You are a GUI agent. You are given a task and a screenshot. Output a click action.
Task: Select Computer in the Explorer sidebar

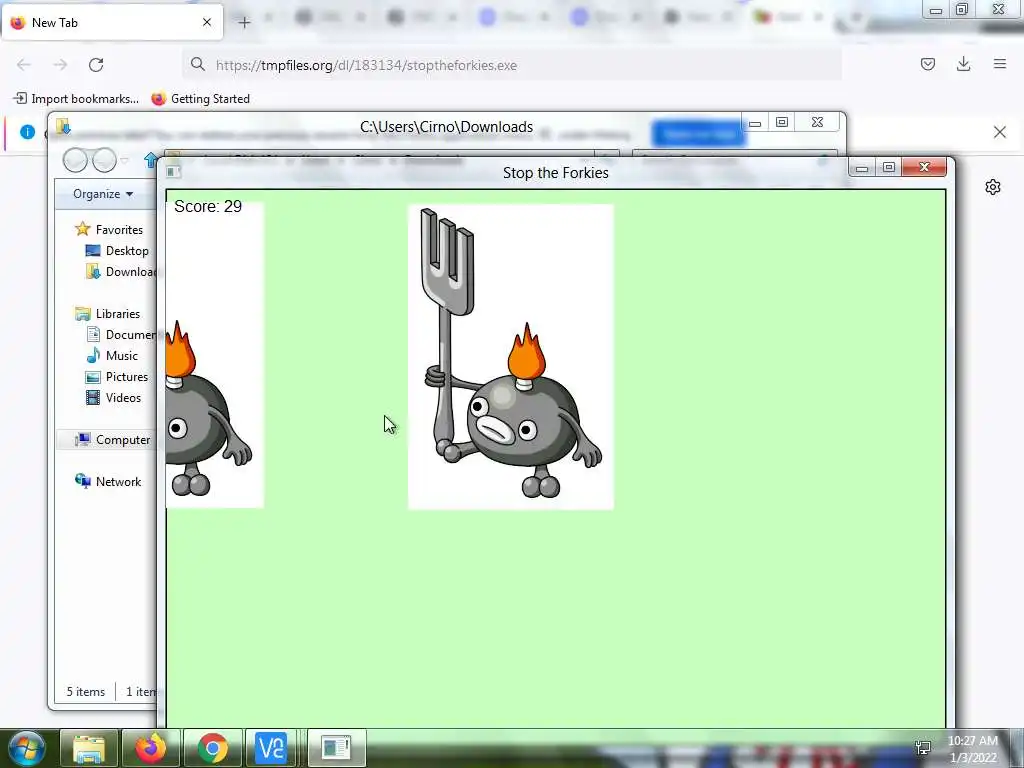tap(112, 440)
